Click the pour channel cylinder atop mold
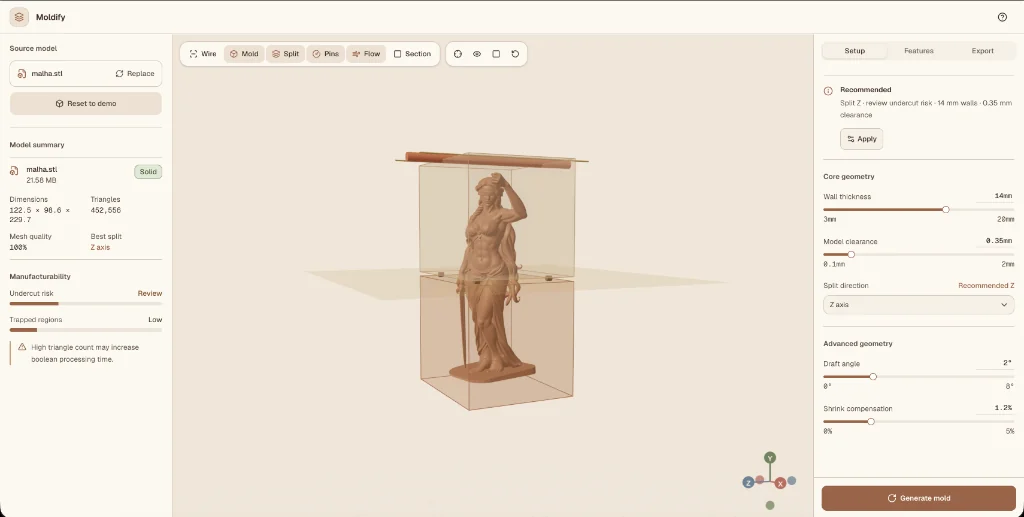 (x=487, y=159)
